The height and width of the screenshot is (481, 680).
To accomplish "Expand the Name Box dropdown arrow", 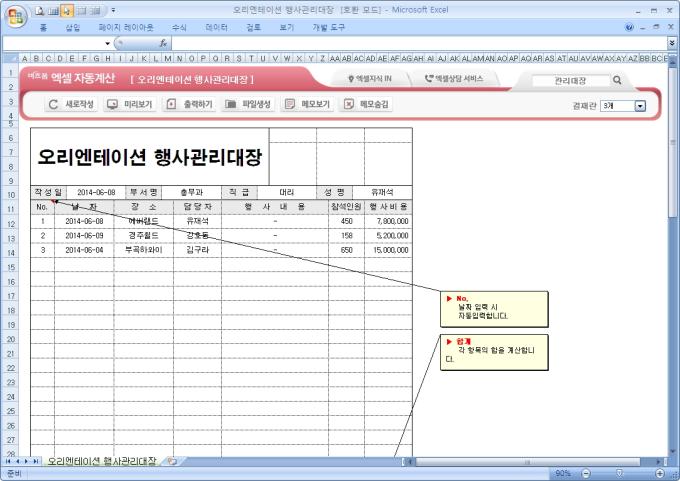I will pyautogui.click(x=108, y=43).
